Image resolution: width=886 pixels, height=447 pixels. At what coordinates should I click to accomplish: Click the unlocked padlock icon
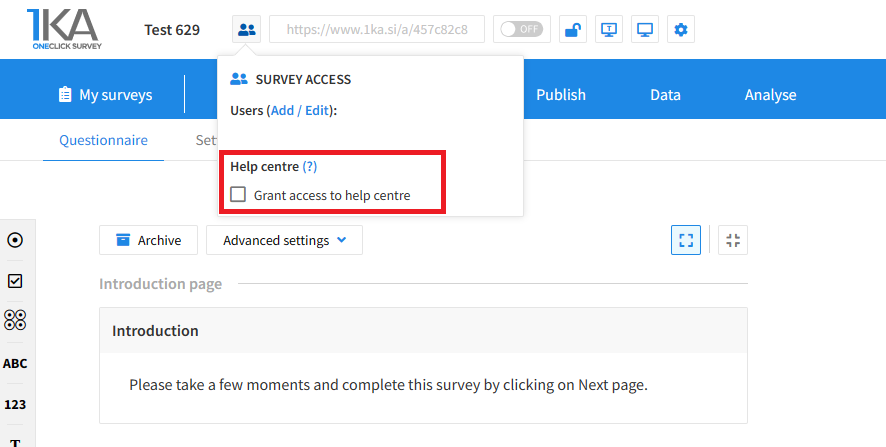click(x=573, y=29)
